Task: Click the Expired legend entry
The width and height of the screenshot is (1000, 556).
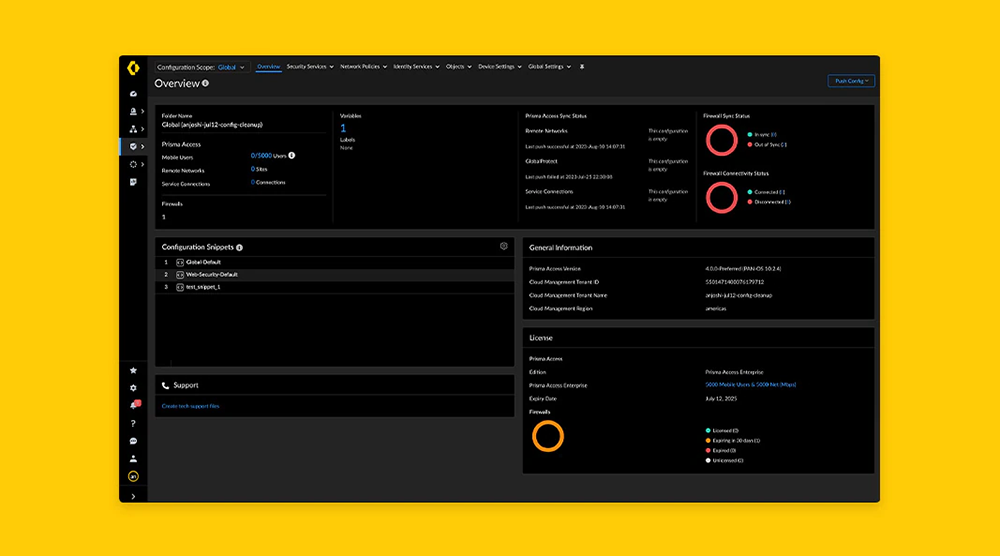Action: coord(721,450)
